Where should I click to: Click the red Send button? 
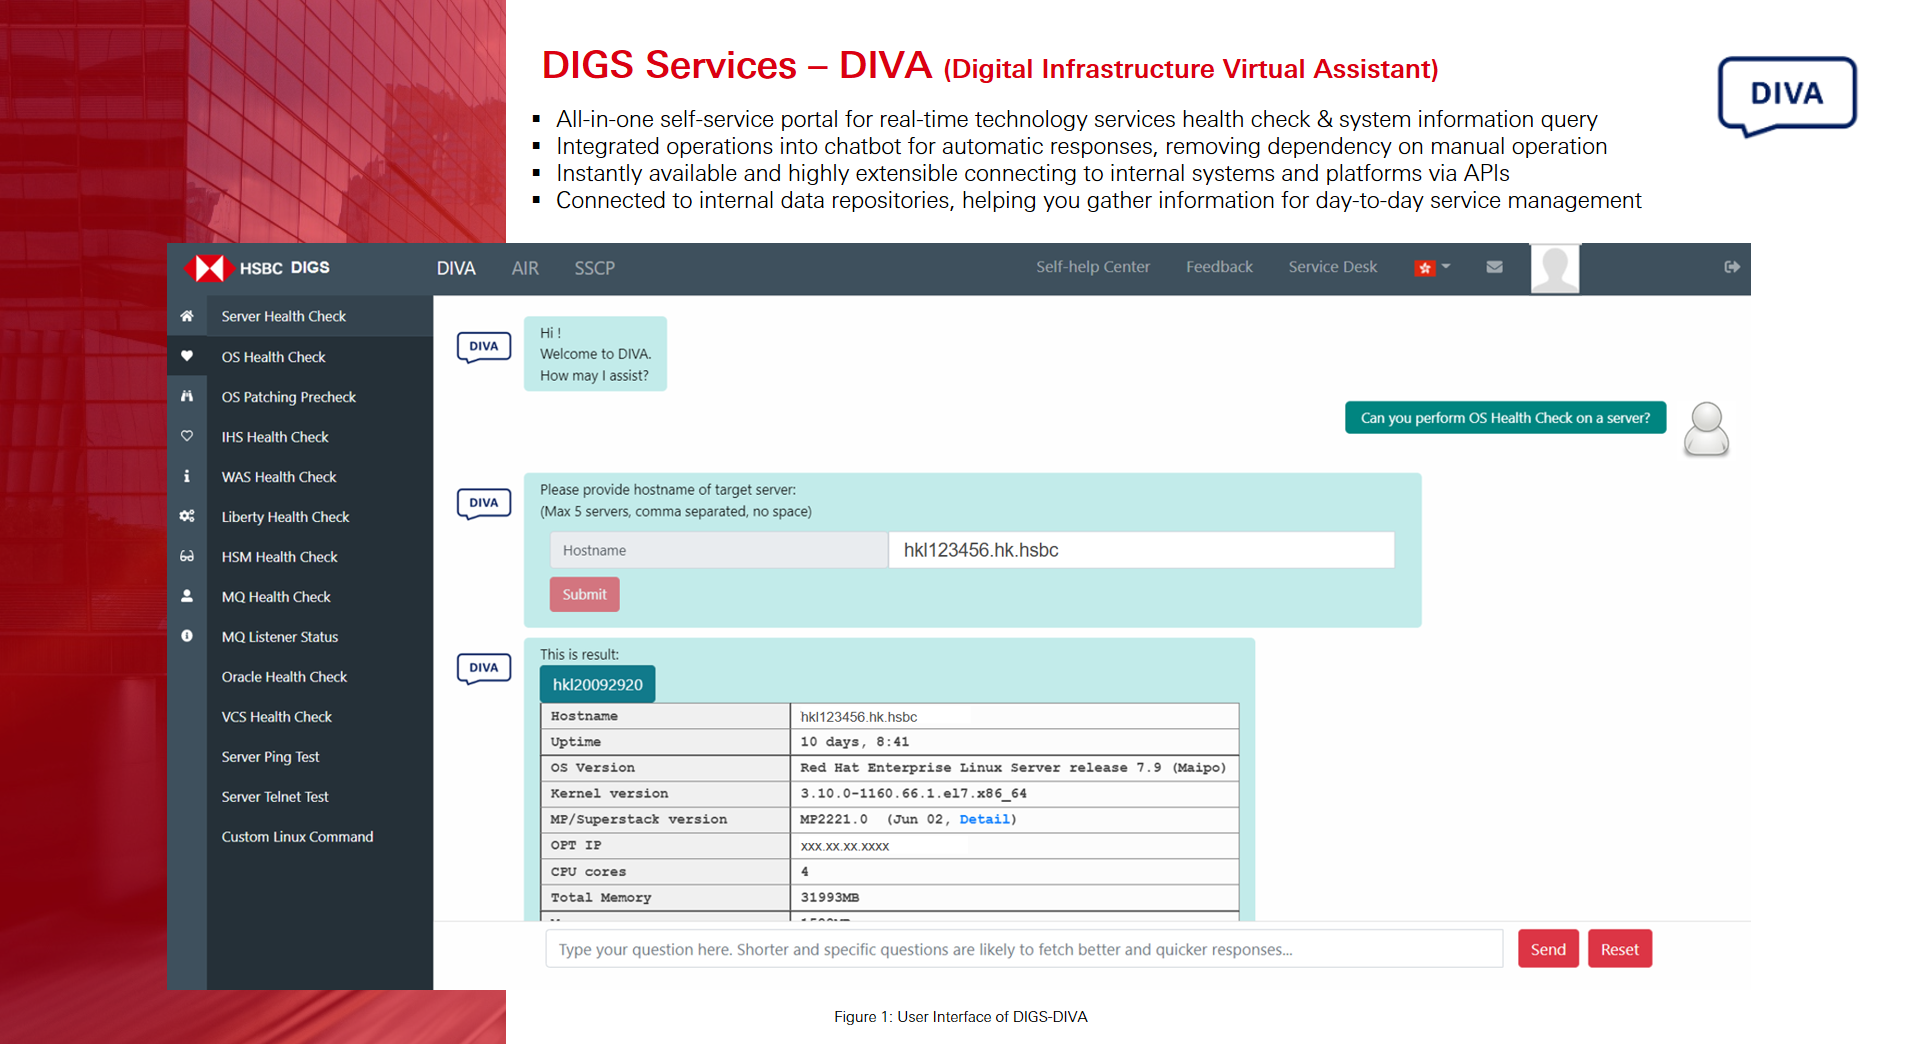click(1547, 949)
